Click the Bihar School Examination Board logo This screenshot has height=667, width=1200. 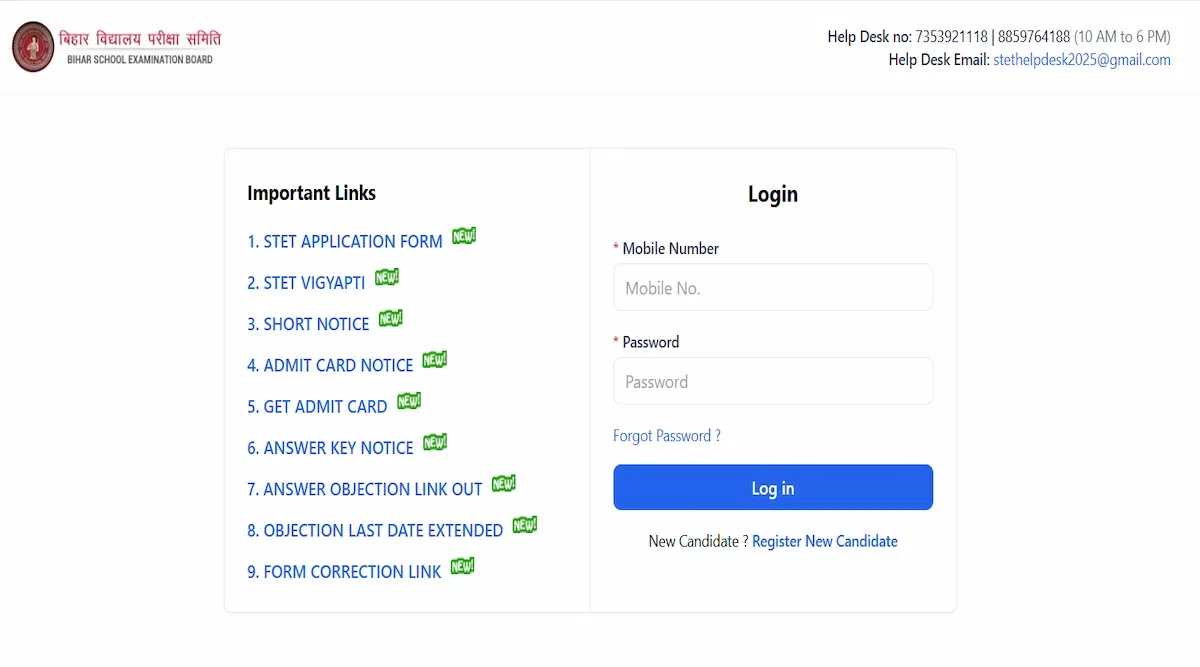(x=33, y=47)
